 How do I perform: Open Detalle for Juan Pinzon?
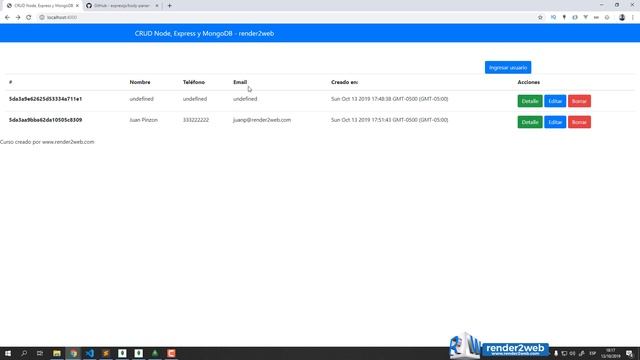click(530, 122)
